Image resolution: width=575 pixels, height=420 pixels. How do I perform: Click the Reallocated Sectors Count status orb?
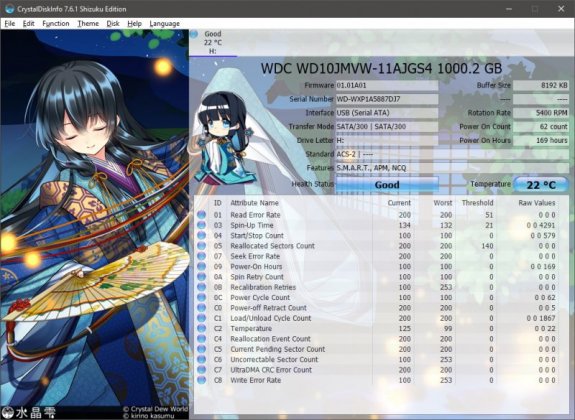tap(201, 246)
